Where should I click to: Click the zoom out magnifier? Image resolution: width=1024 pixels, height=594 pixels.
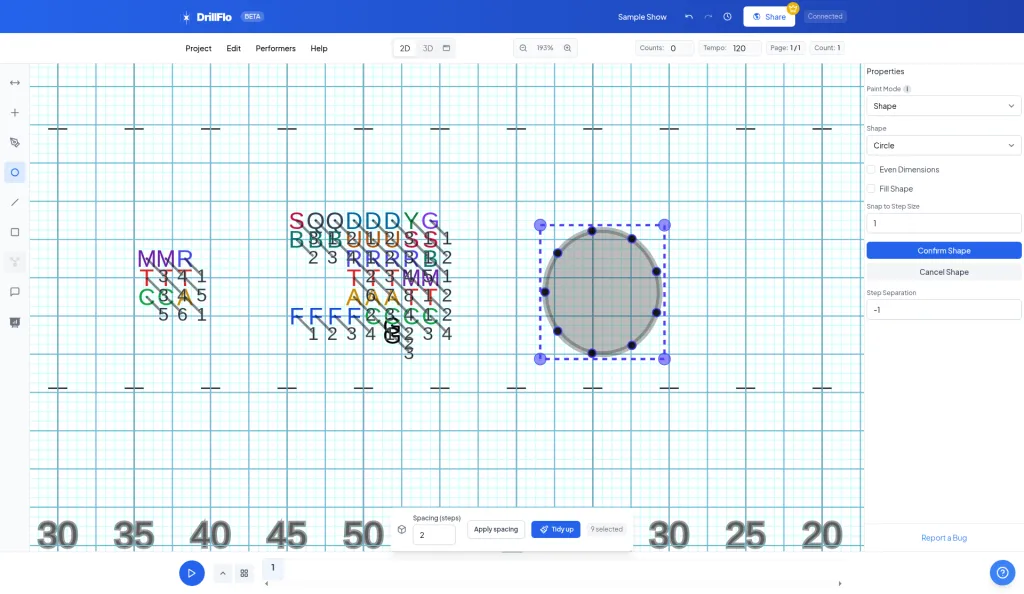coord(523,48)
